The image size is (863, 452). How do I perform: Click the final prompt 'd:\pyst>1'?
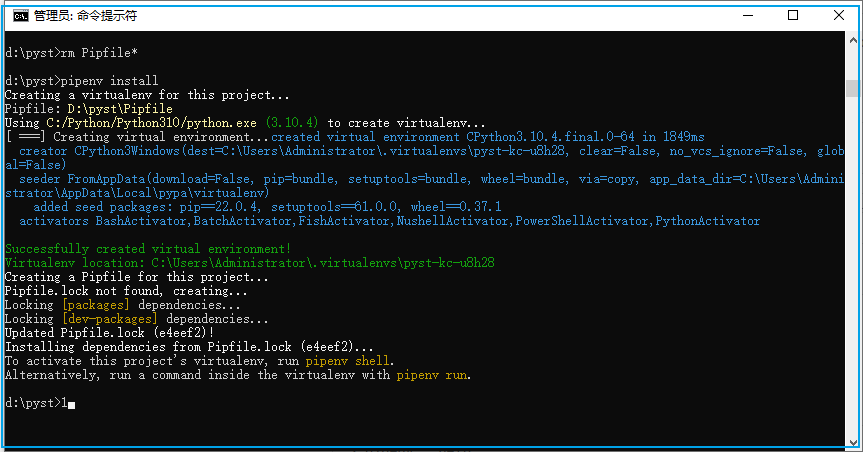pyautogui.click(x=36, y=403)
